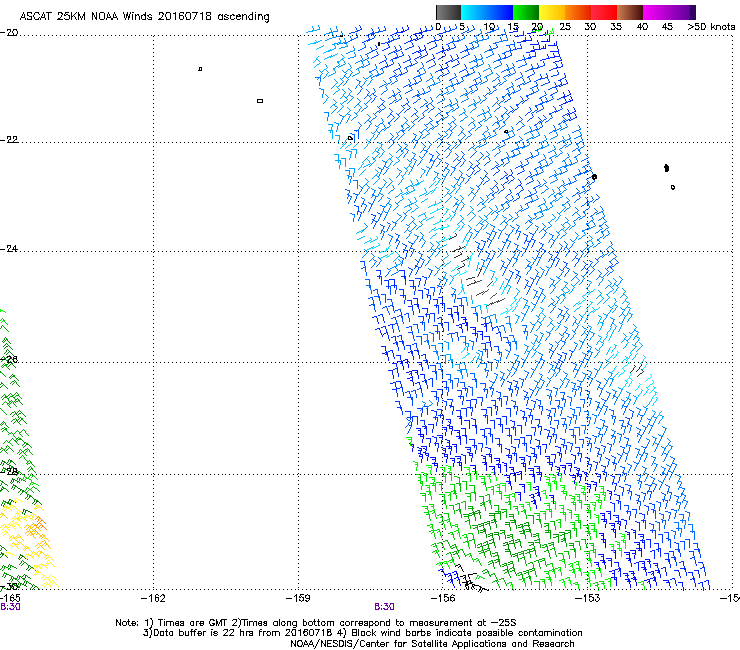Viewport: 740px width, 650px height.
Task: Select the note line about black wind barbs
Action: (362, 633)
